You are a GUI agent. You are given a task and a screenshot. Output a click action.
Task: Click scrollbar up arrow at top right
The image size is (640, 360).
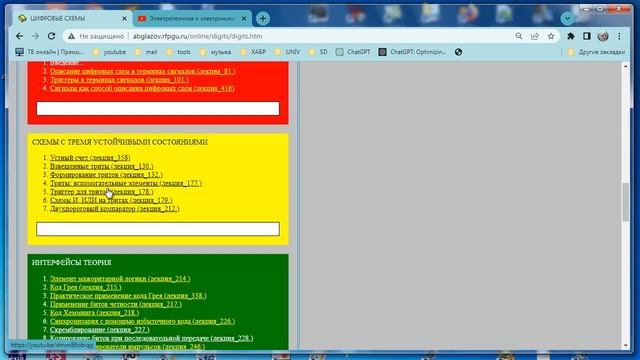626,65
